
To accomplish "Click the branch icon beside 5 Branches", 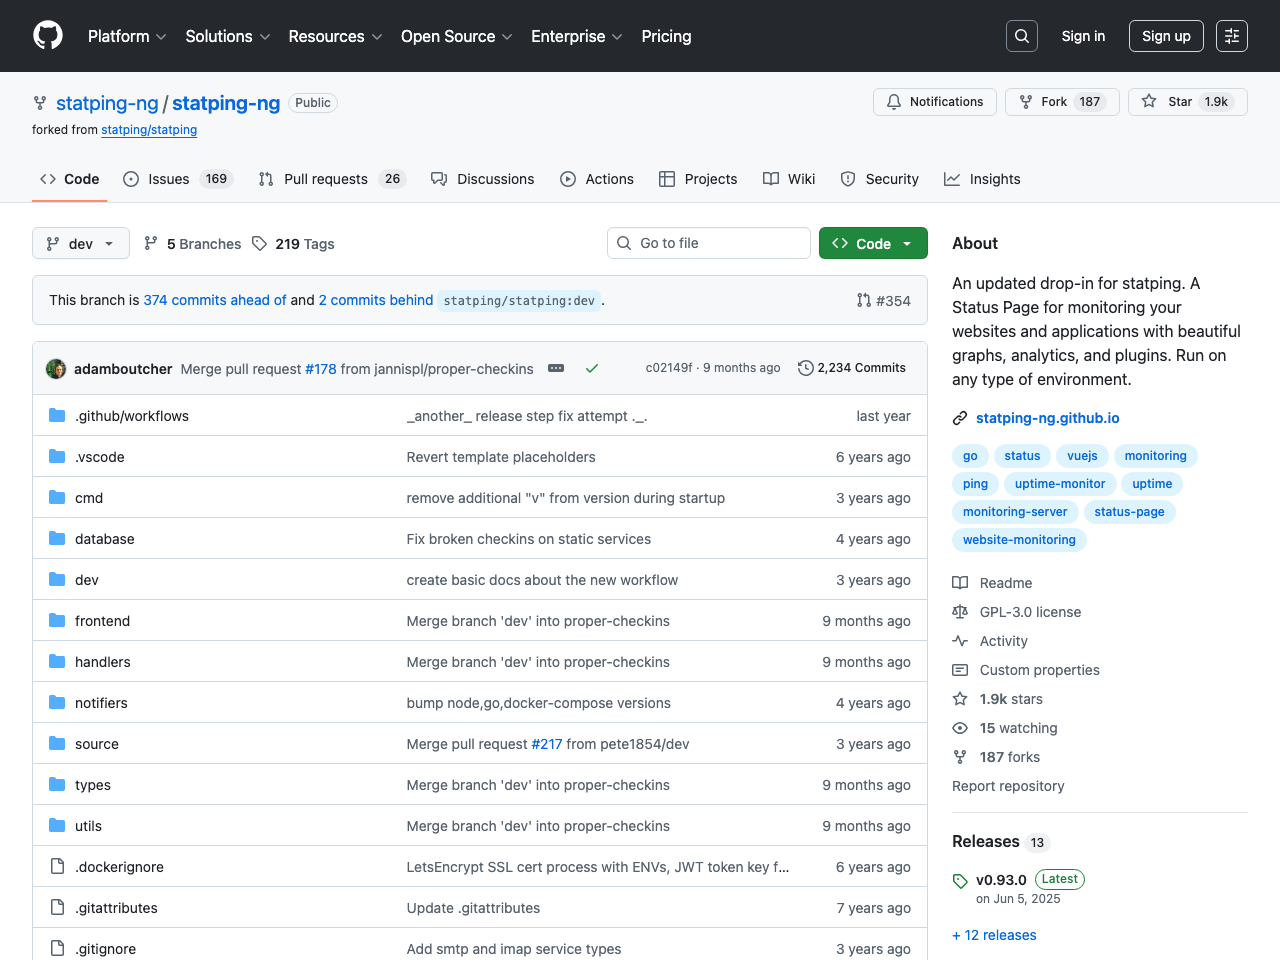I will 149,243.
